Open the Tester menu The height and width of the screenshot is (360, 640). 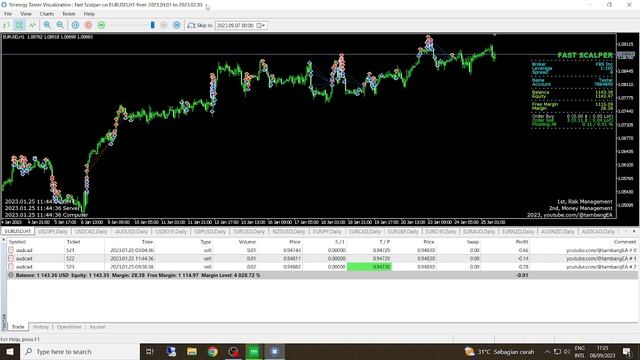coord(69,14)
